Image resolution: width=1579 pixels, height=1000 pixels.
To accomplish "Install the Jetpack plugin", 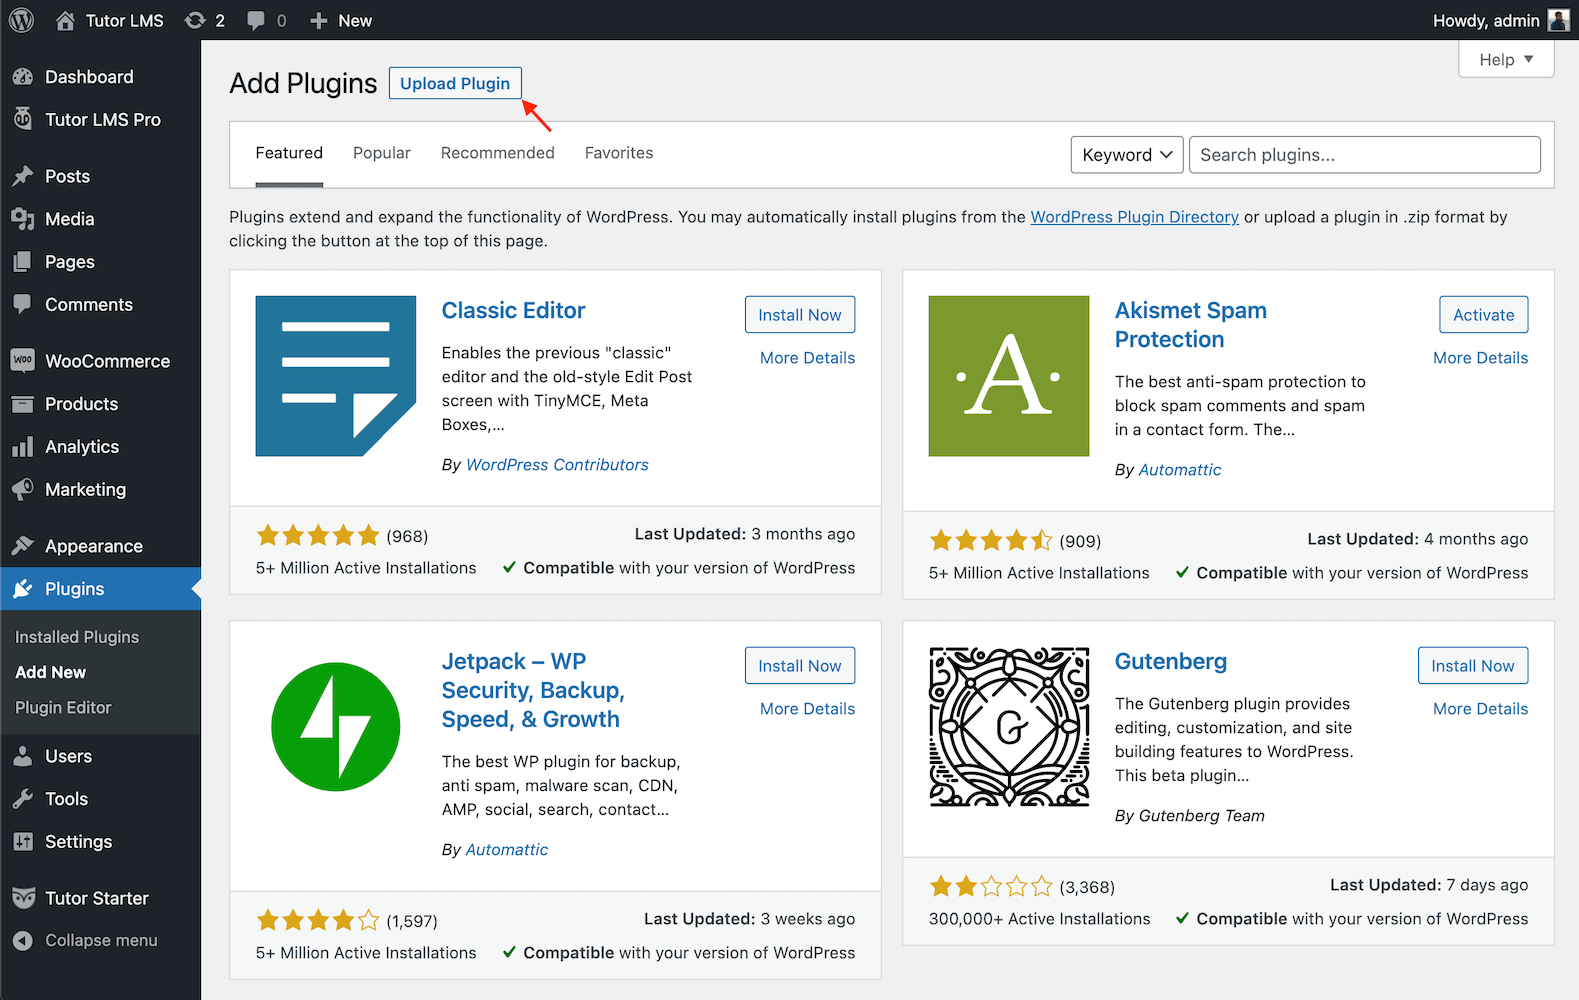I will pos(800,666).
